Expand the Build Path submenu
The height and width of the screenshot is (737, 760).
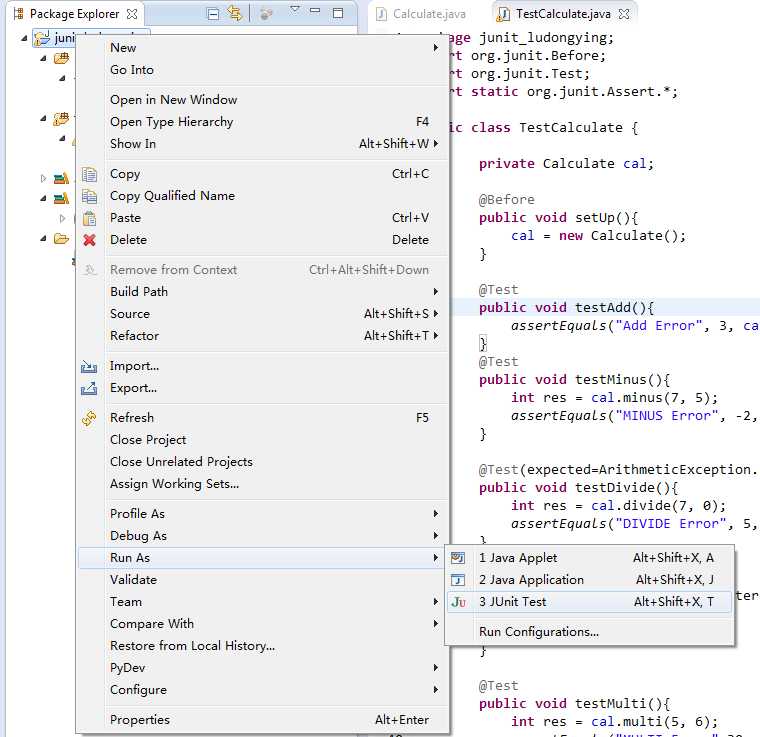[x=263, y=292]
